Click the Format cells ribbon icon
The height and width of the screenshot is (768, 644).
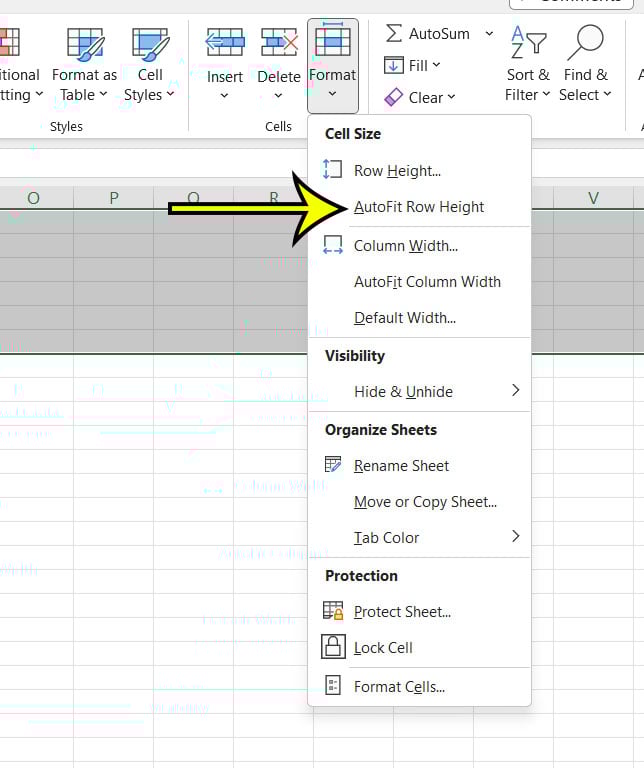pos(333,40)
